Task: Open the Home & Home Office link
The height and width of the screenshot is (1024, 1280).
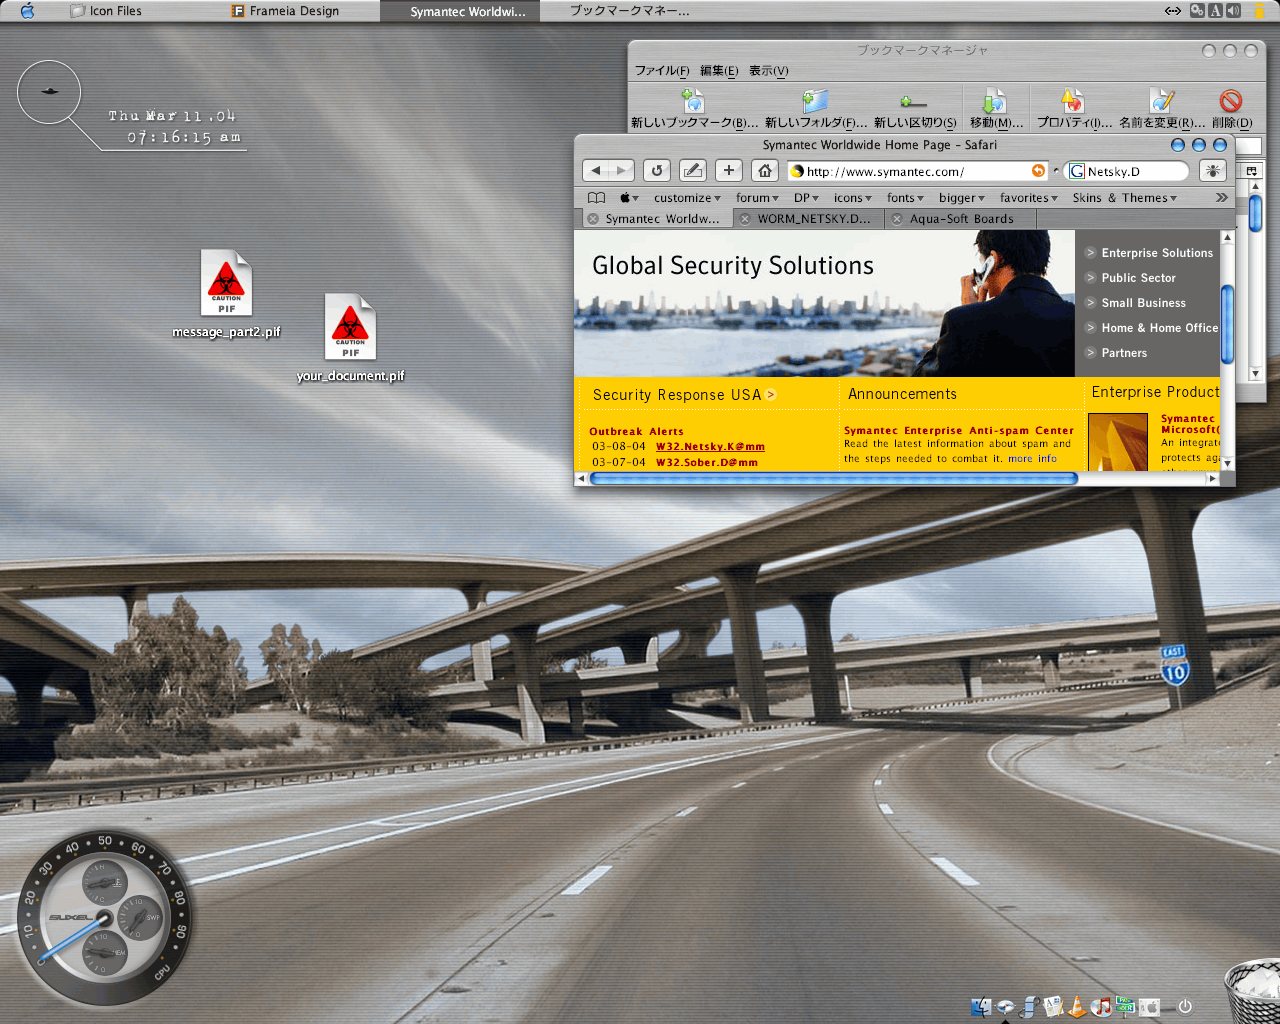Action: tap(1160, 328)
